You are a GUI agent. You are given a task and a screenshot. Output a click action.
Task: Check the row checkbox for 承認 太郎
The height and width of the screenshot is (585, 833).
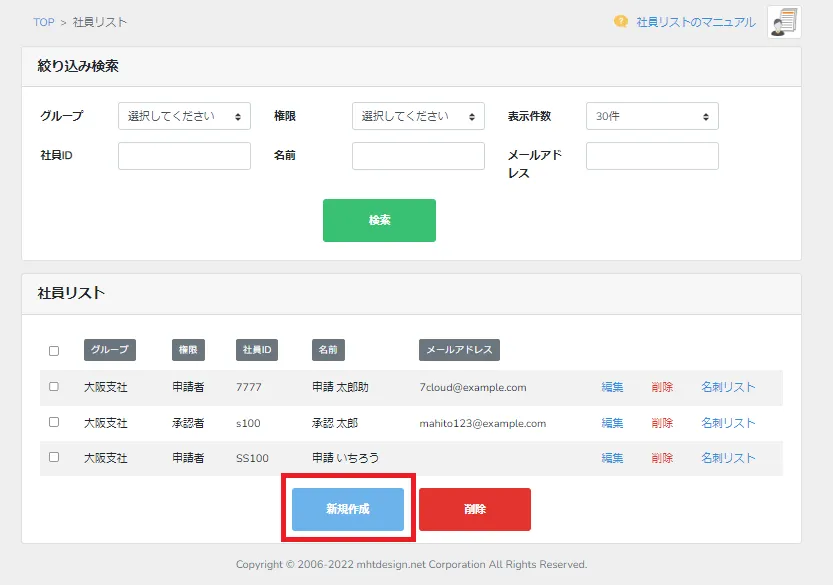[x=55, y=422]
